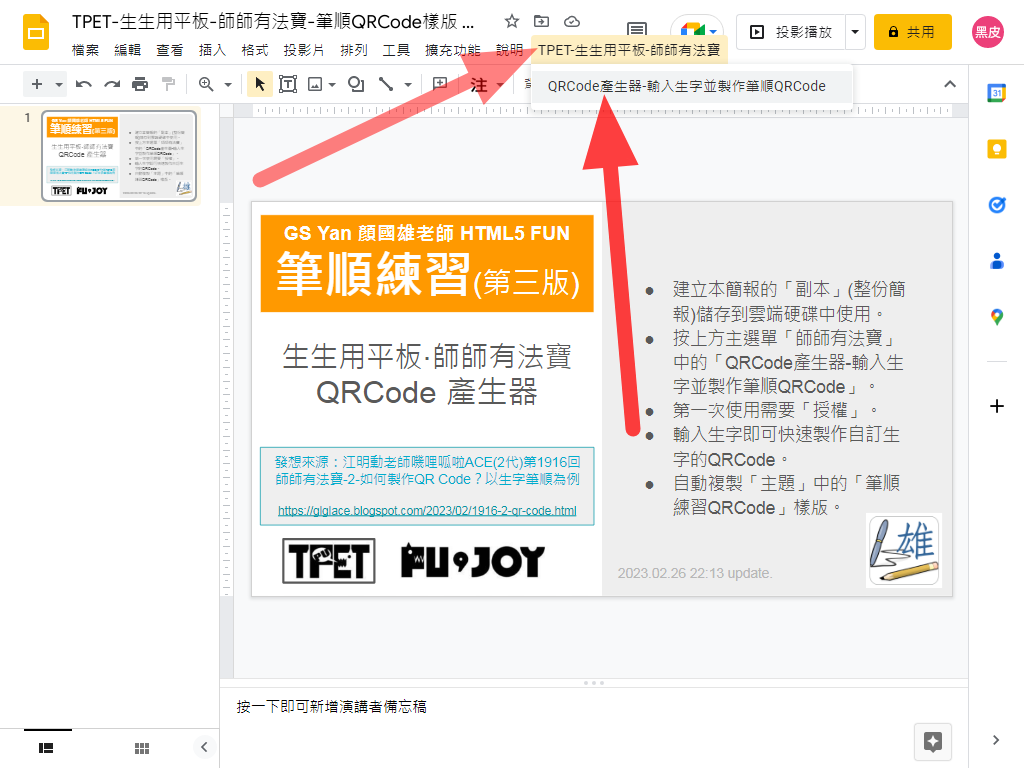Choose QRCode產生器-輸入生字並製作筆順QRCode menu entry
1024x768 pixels.
(692, 86)
